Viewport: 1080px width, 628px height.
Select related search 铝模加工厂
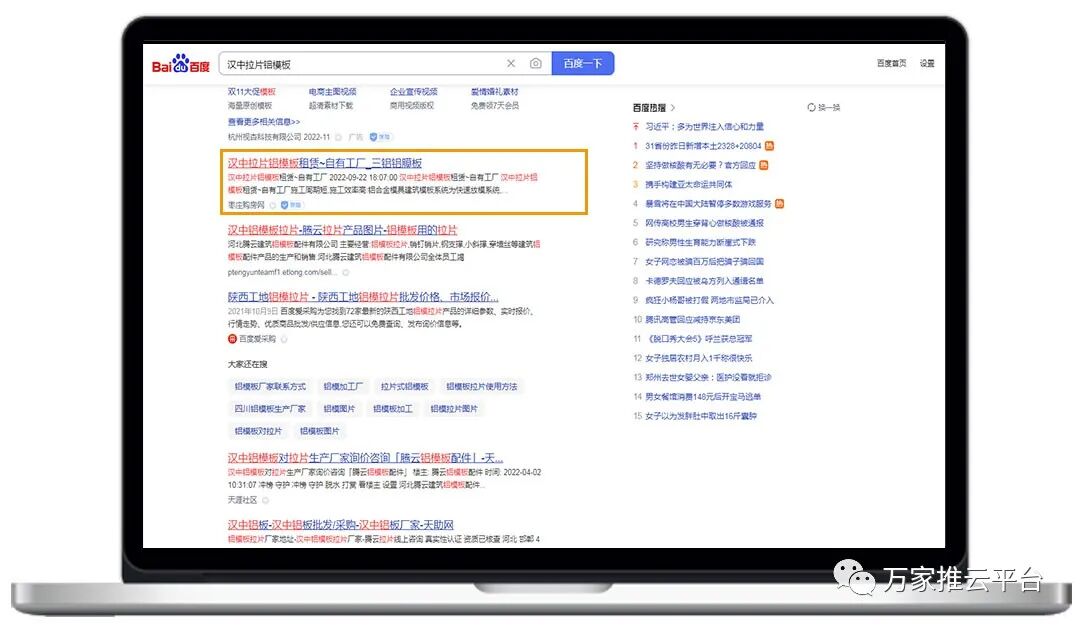pyautogui.click(x=342, y=387)
